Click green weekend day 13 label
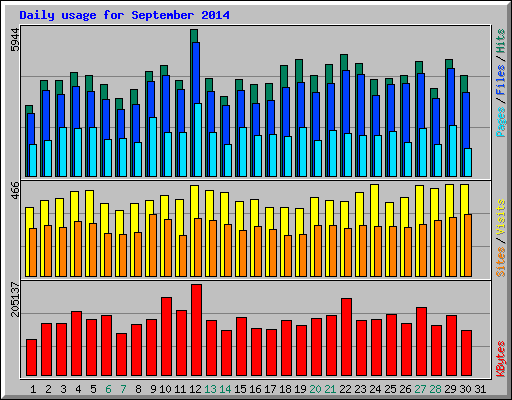The height and width of the screenshot is (400, 512). point(210,389)
